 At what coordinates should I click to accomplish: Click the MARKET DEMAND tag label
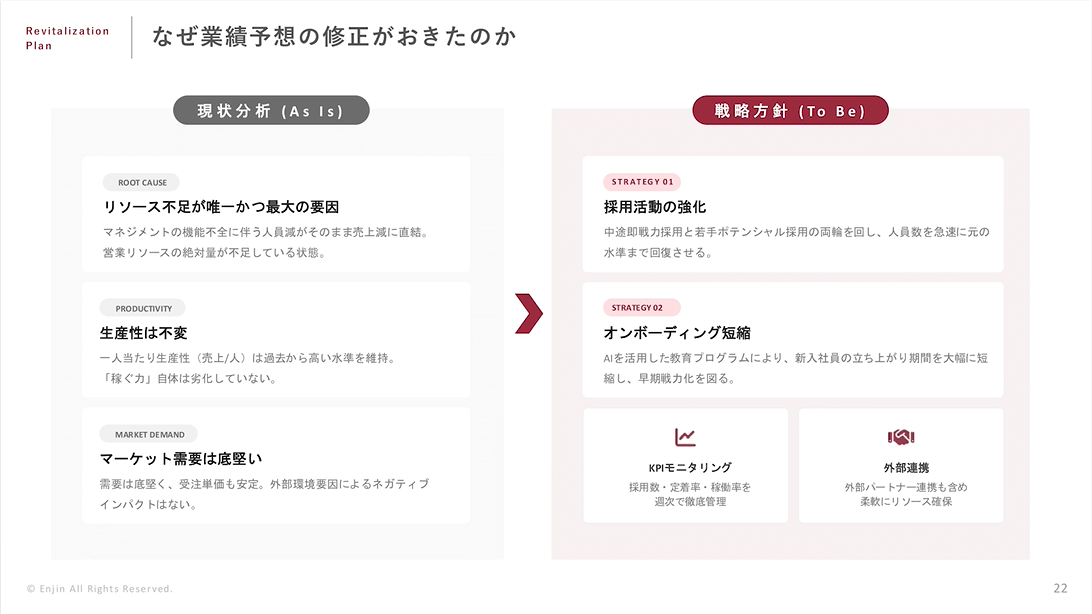149,434
